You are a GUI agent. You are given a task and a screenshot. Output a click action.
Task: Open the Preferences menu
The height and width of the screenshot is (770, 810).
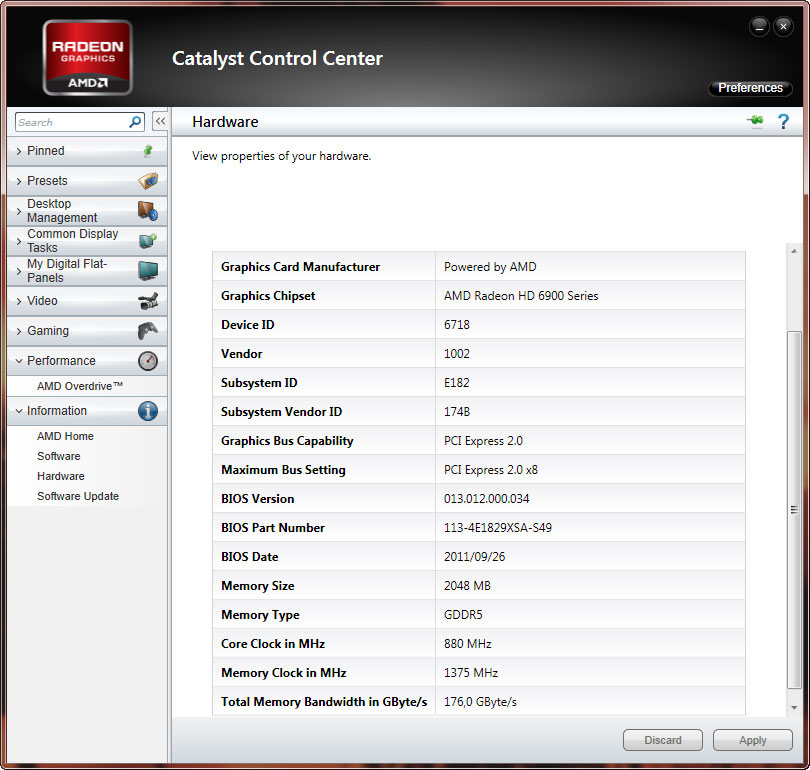click(x=750, y=88)
